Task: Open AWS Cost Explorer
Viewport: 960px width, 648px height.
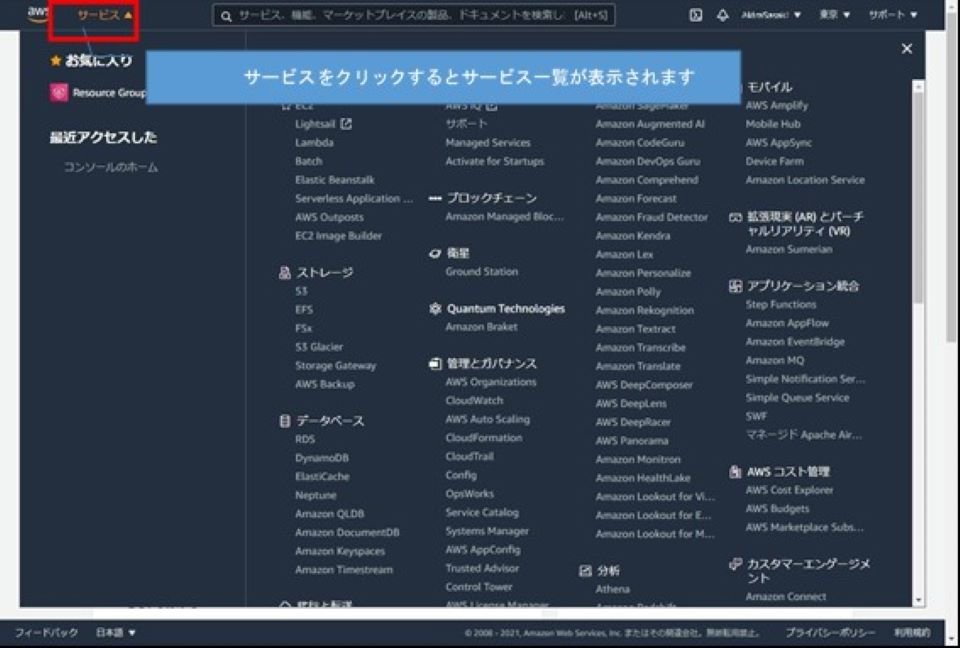Action: point(789,490)
